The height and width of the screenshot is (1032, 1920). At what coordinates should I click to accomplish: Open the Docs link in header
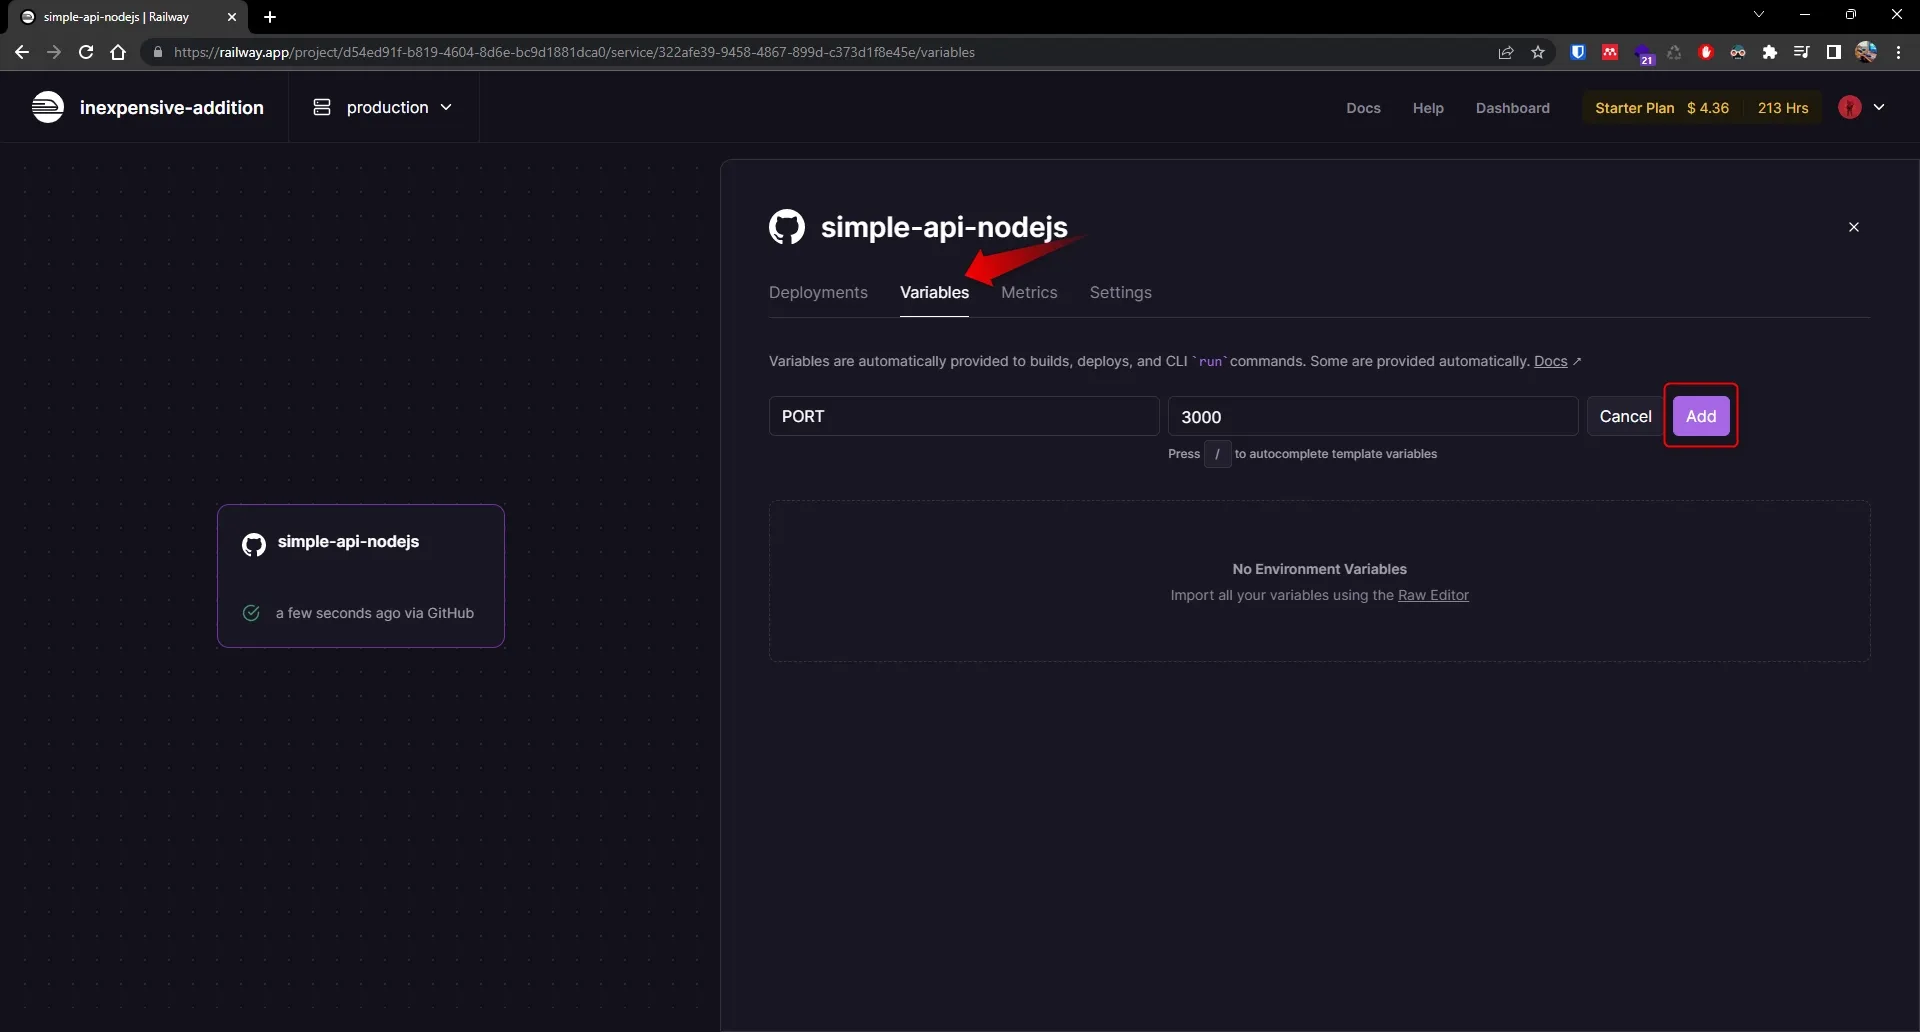pos(1363,108)
